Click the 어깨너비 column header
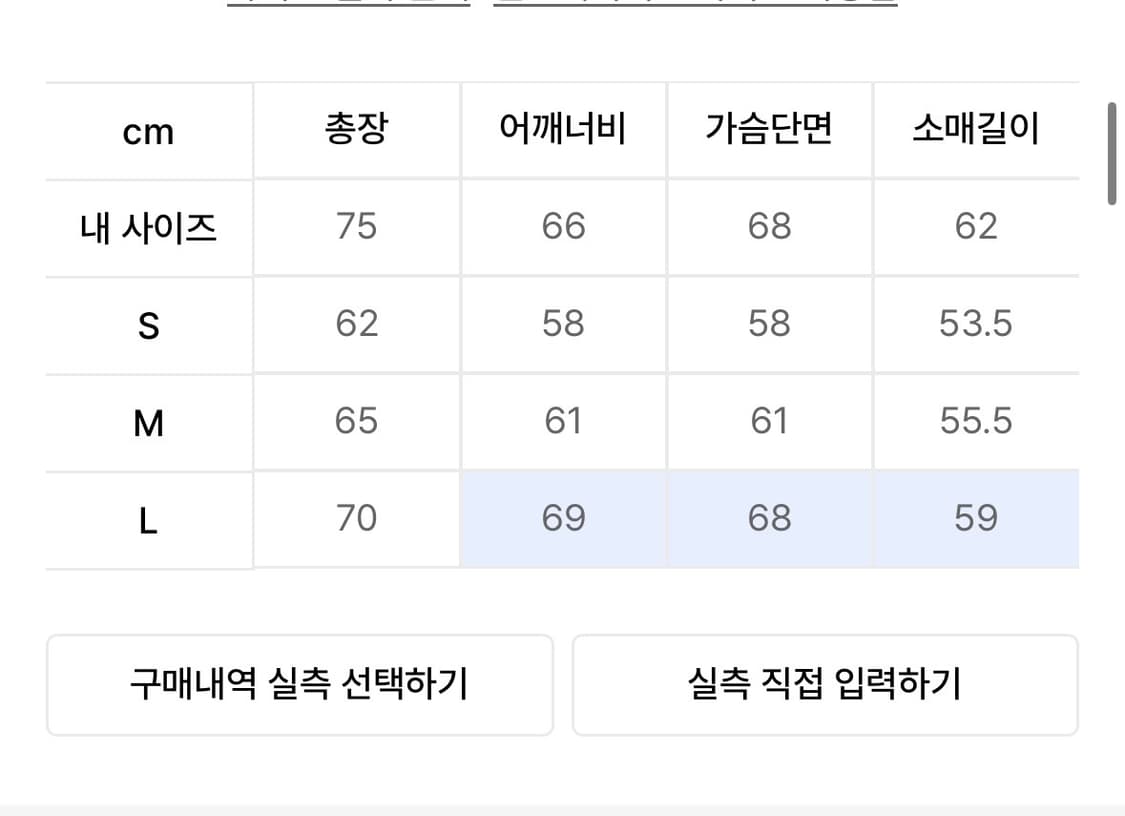The image size is (1125, 816). (x=563, y=131)
